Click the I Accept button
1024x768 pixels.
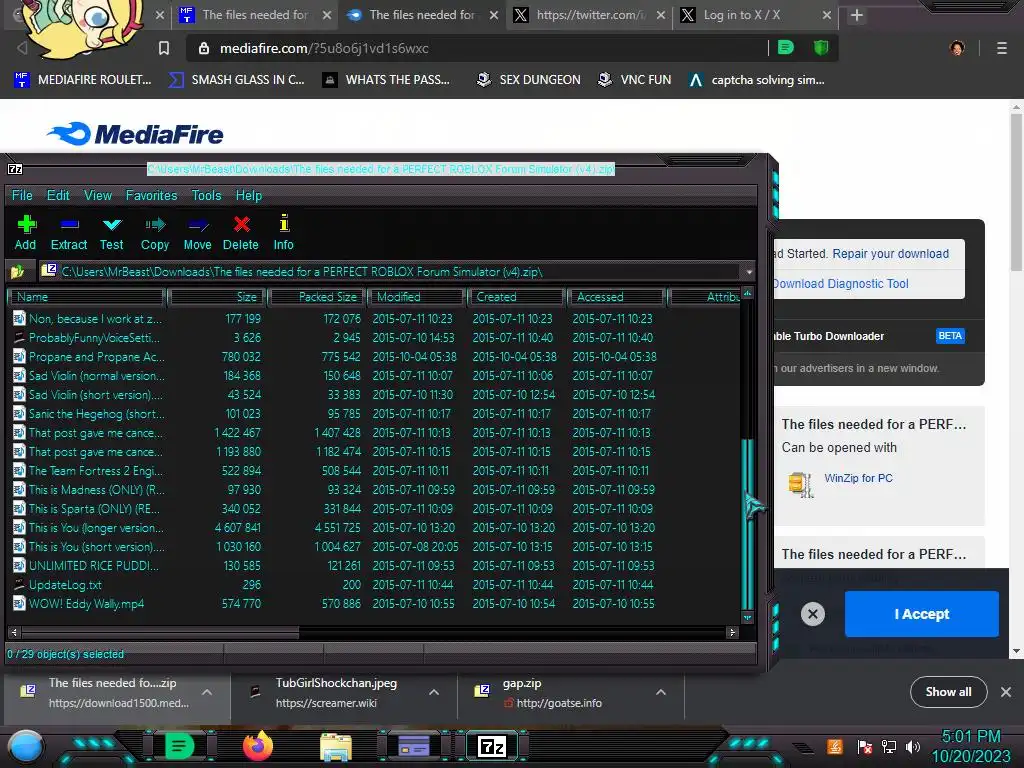pyautogui.click(x=921, y=614)
